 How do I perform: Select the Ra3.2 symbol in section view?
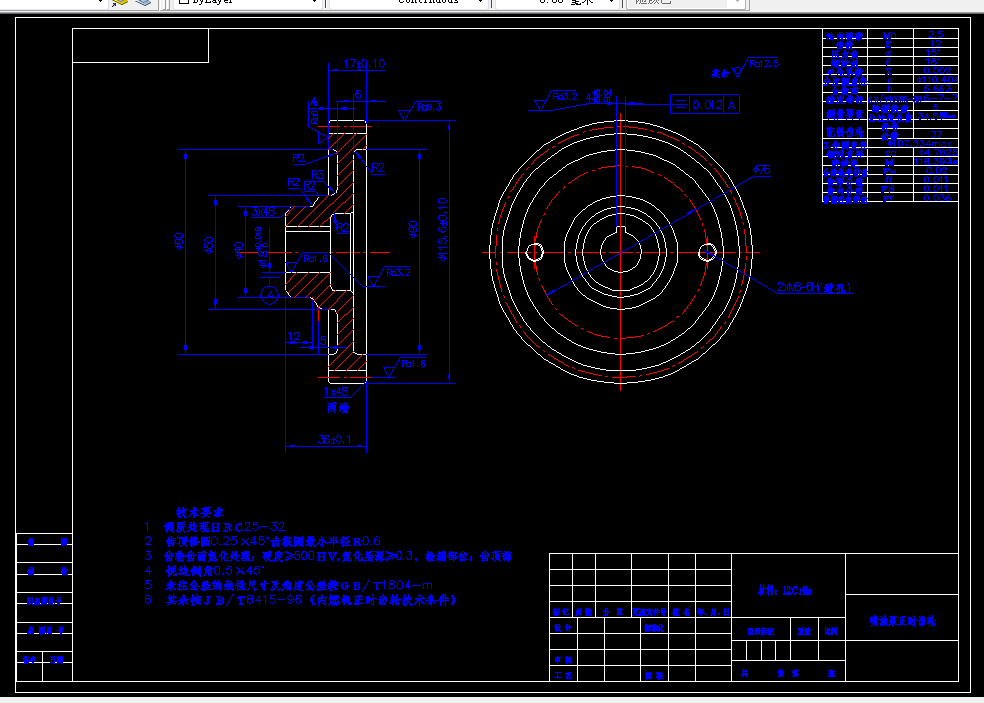coord(389,275)
